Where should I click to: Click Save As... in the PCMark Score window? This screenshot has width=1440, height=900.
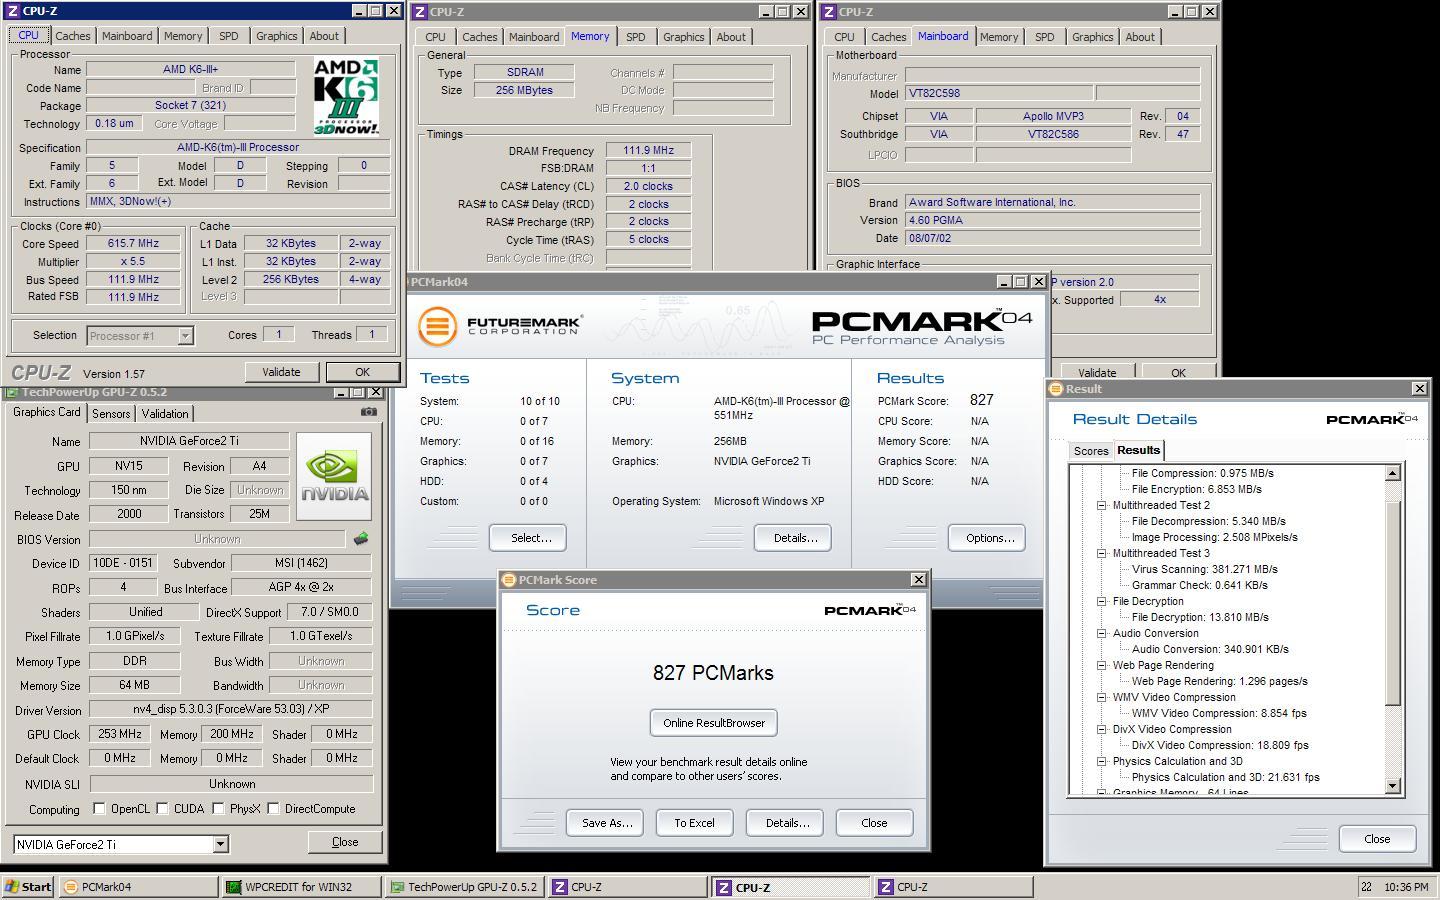click(605, 823)
